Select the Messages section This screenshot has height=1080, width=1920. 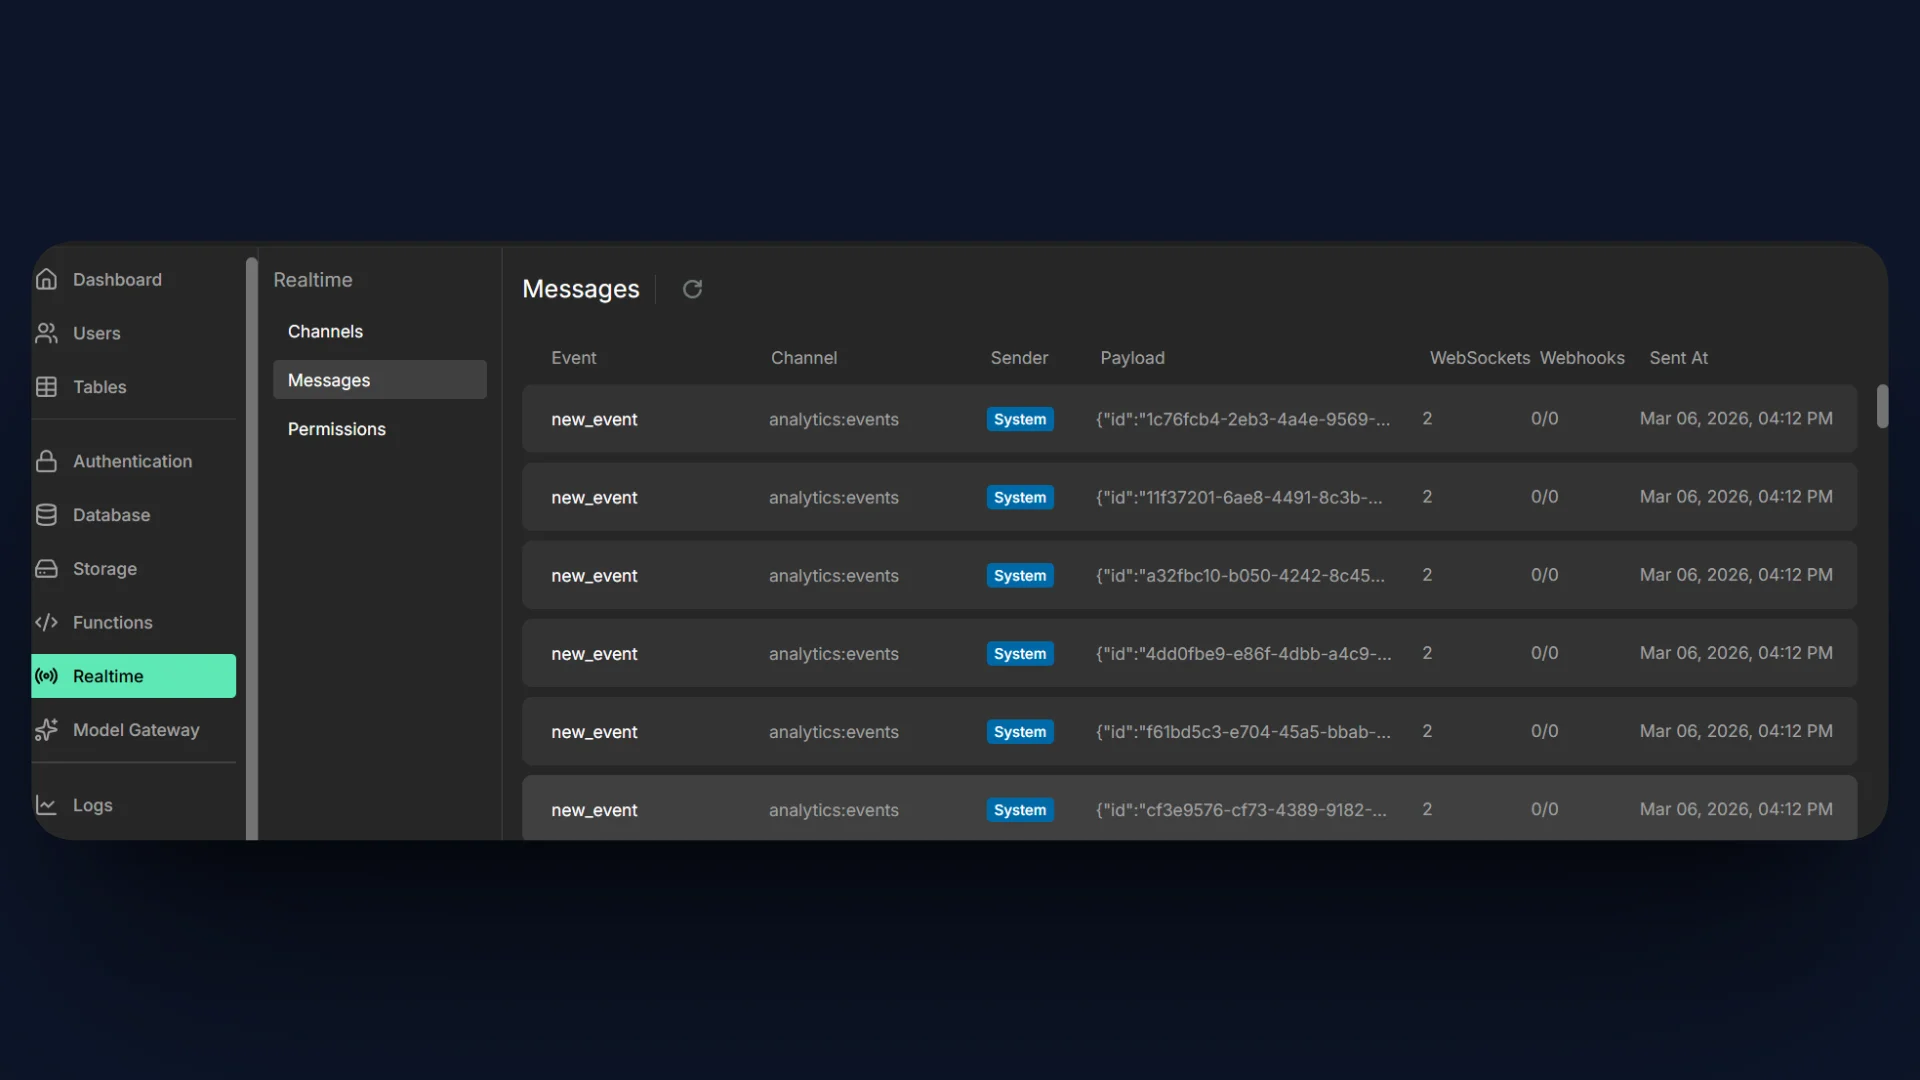(330, 380)
